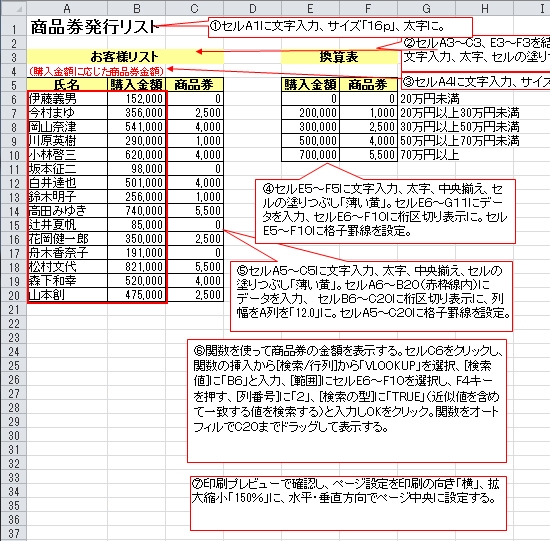Screen dimensions: 550x541
Task: Click 購入金額 header in column E
Action: tap(310, 85)
